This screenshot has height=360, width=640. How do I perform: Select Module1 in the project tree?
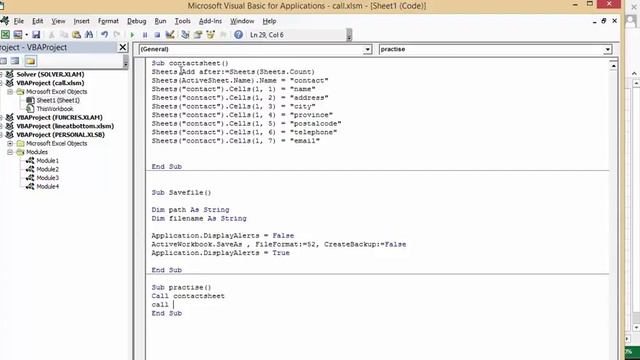[x=47, y=161]
